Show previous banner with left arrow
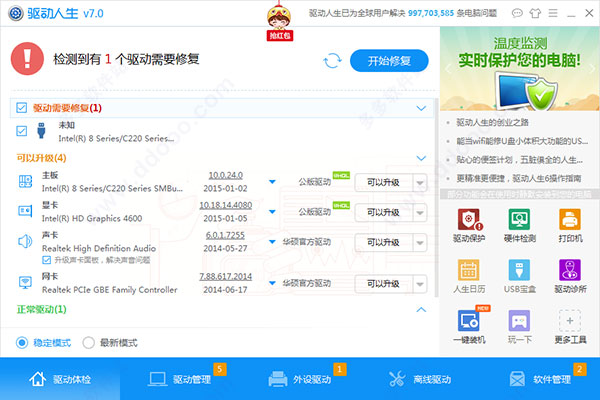Image resolution: width=600 pixels, height=400 pixels. pos(448,69)
